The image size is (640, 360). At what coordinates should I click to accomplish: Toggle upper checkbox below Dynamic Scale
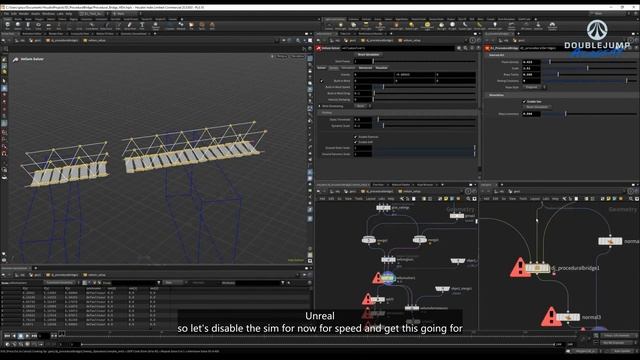point(356,137)
